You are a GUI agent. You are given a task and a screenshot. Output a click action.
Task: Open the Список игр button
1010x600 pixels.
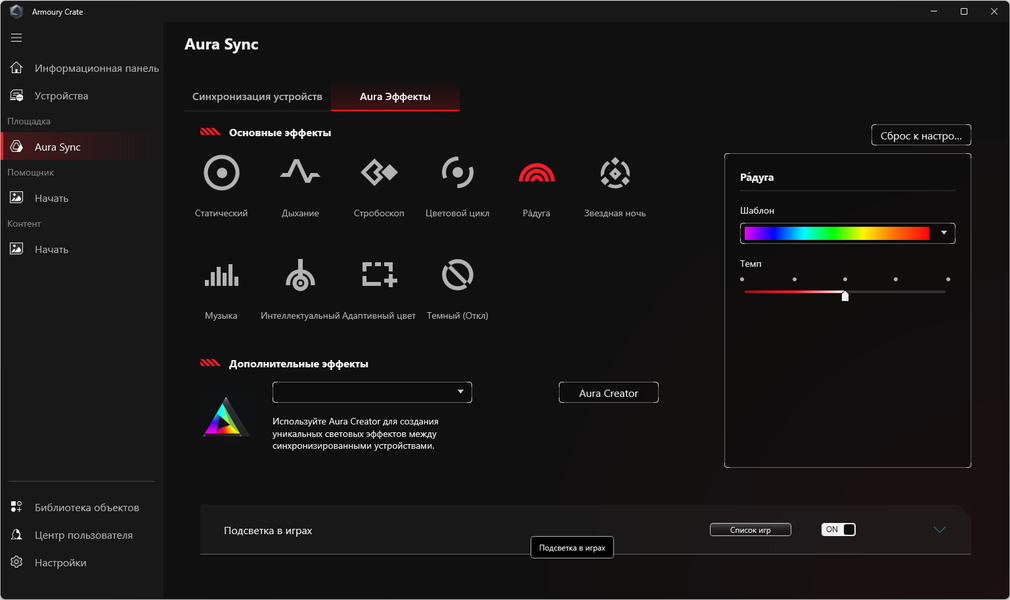tap(750, 530)
